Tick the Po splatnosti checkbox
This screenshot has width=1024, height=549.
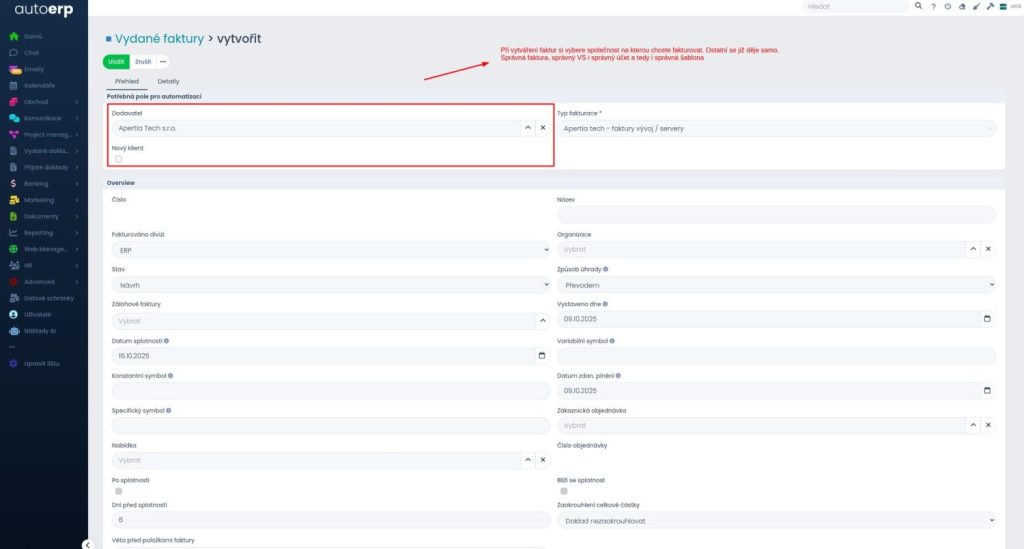[118, 491]
